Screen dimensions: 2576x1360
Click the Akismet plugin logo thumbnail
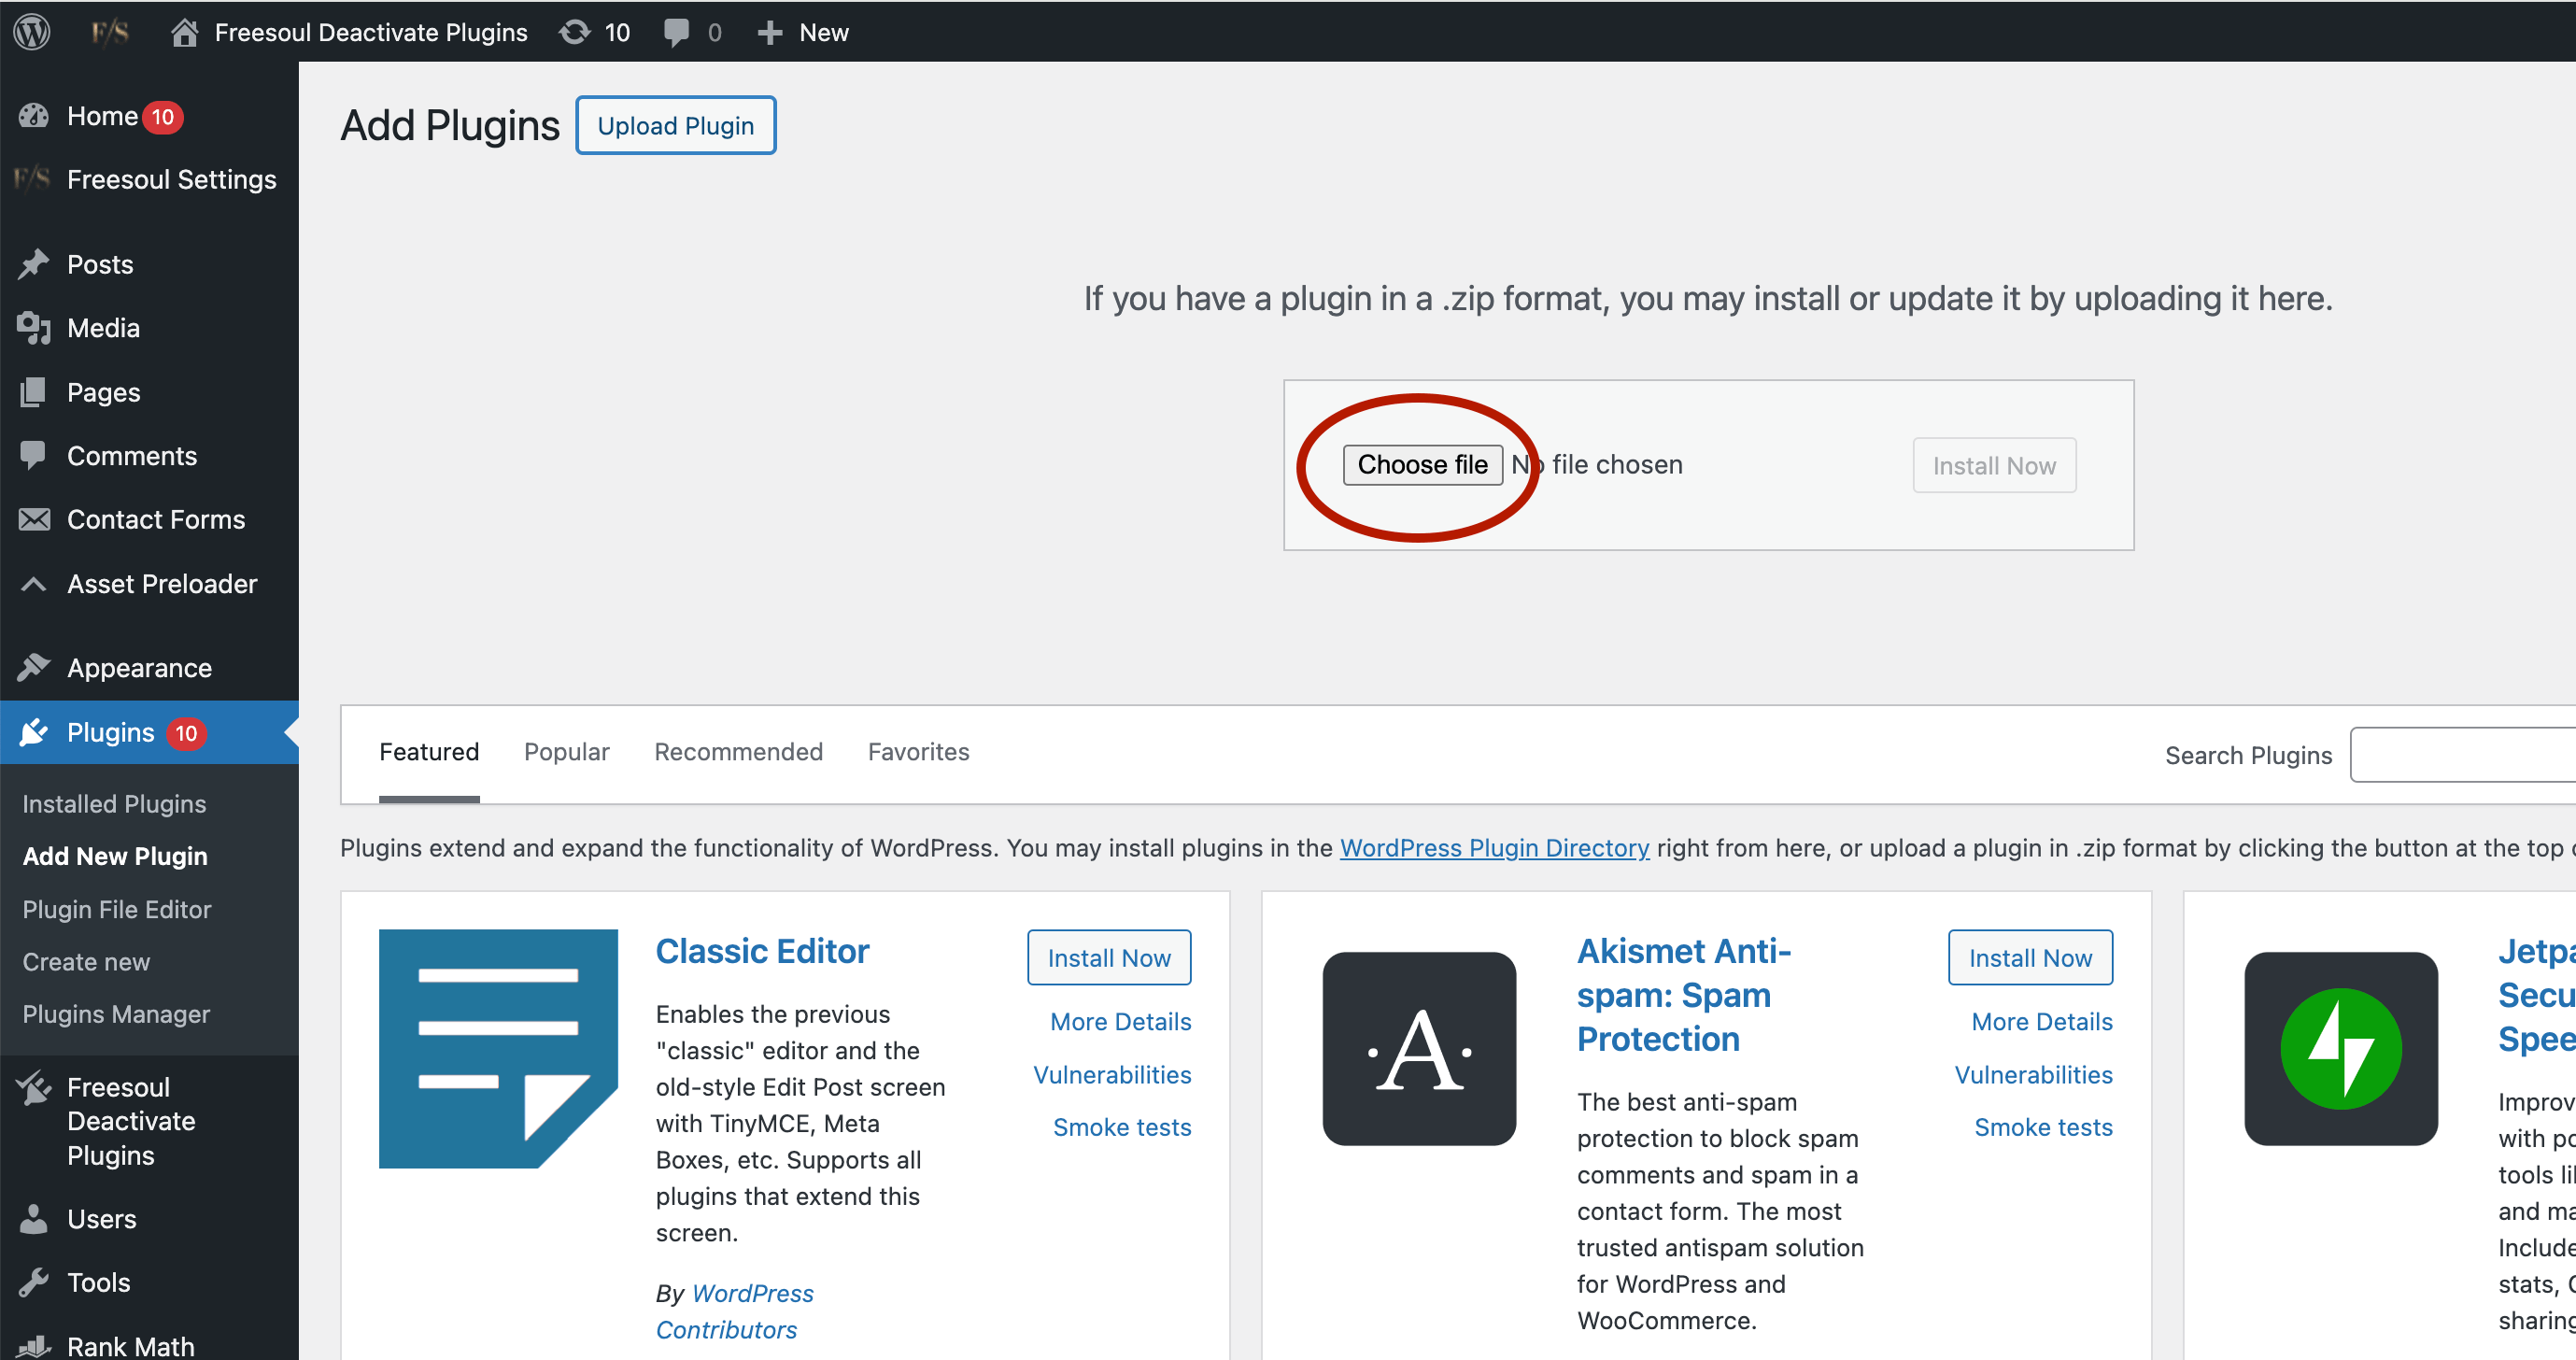point(1419,1048)
